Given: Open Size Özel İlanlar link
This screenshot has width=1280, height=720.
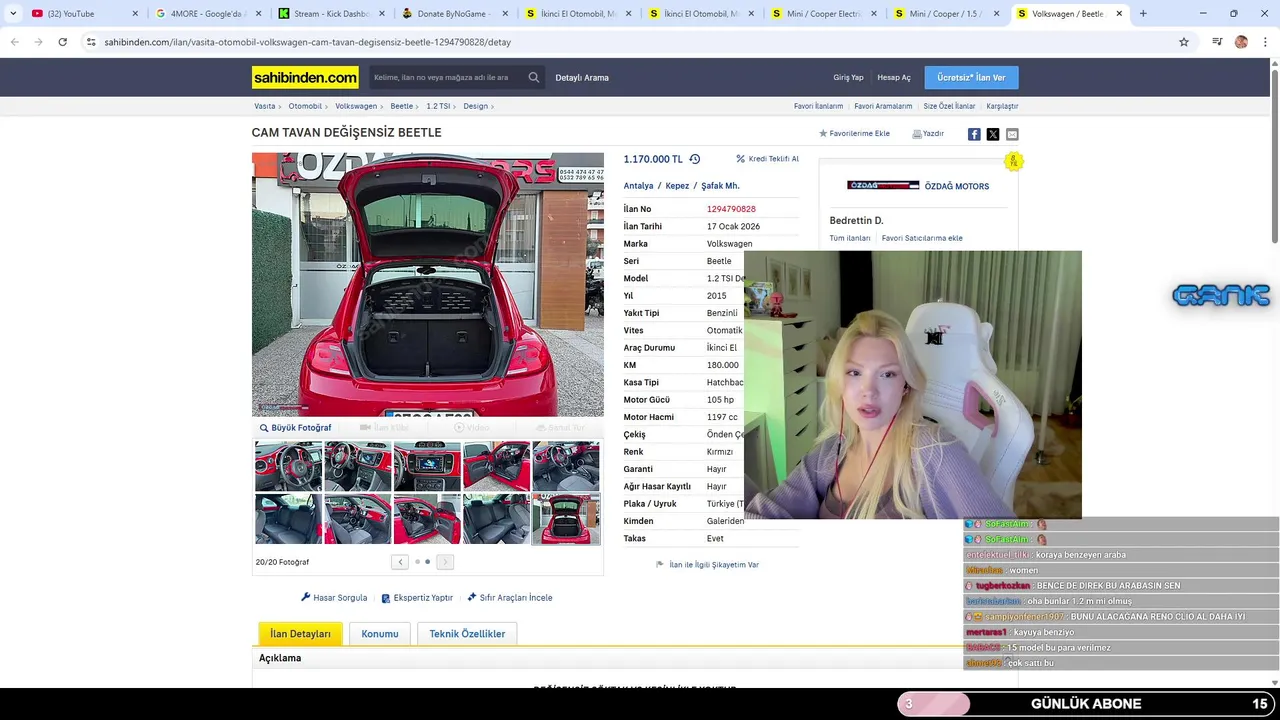Looking at the screenshot, I should (x=949, y=106).
